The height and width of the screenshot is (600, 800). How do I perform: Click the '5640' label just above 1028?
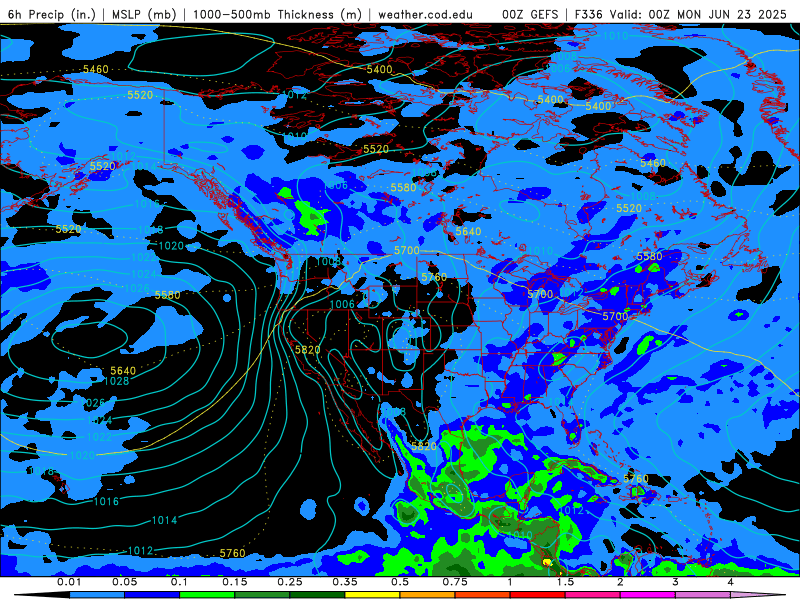point(123,371)
